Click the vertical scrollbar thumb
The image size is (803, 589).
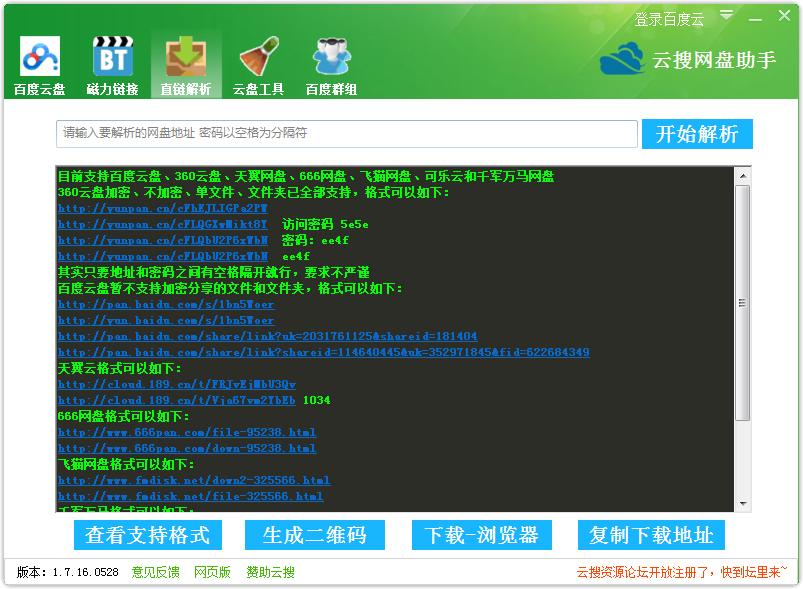743,303
